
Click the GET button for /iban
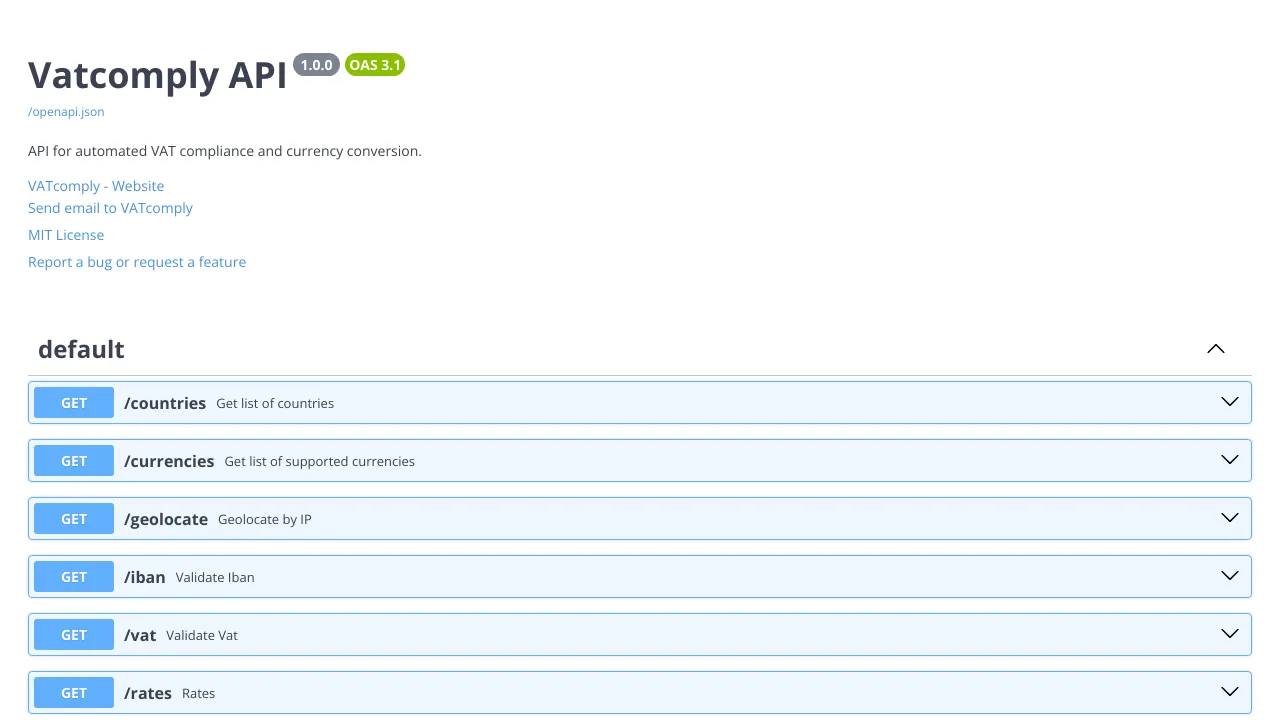[74, 577]
